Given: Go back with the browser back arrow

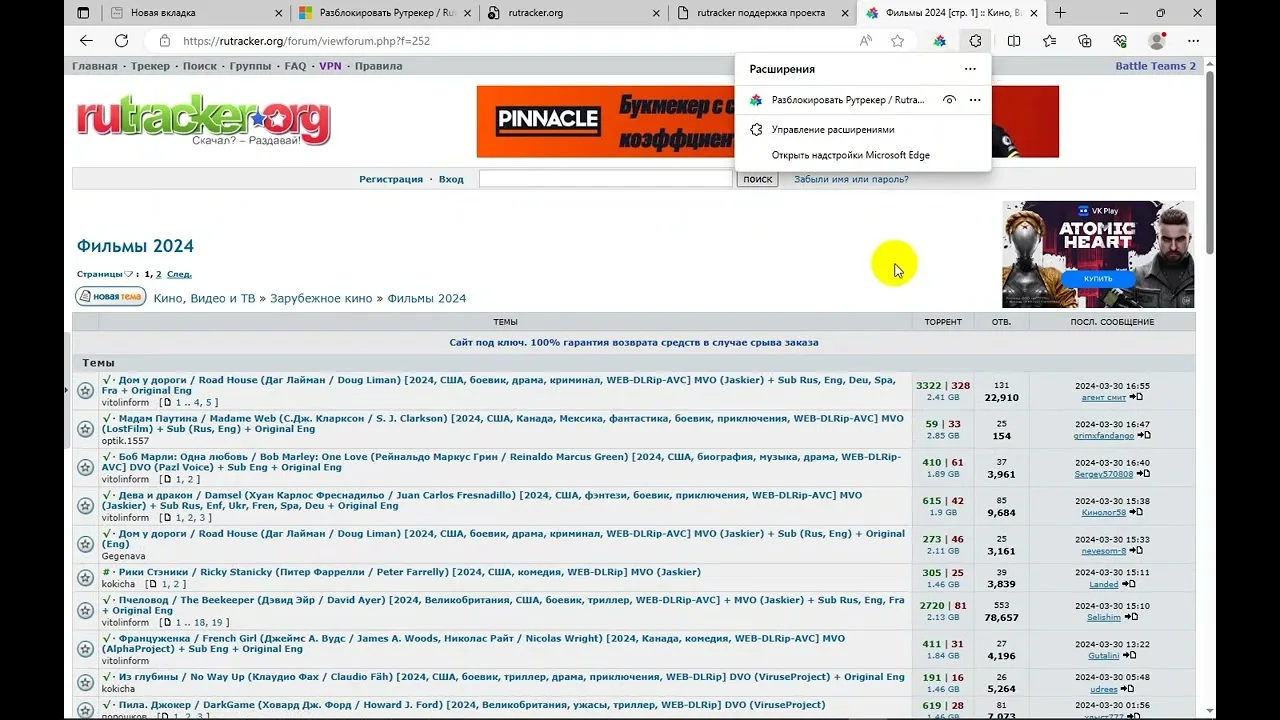Looking at the screenshot, I should point(86,41).
